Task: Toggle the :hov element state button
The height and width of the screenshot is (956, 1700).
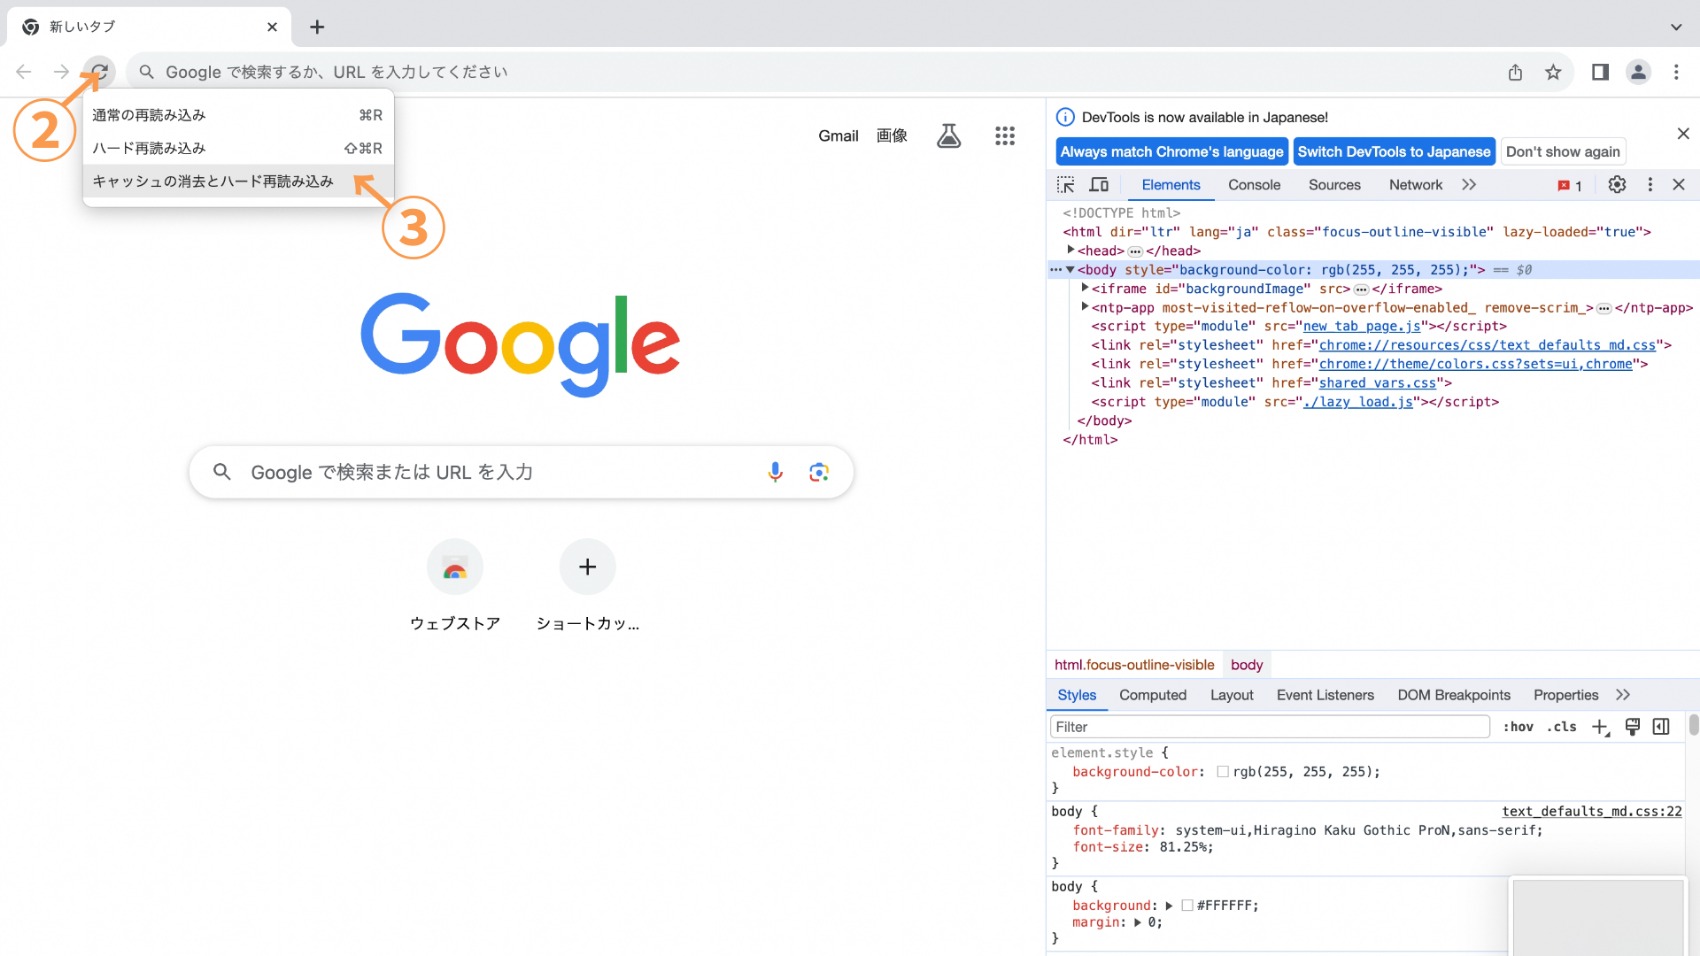Action: pyautogui.click(x=1518, y=727)
